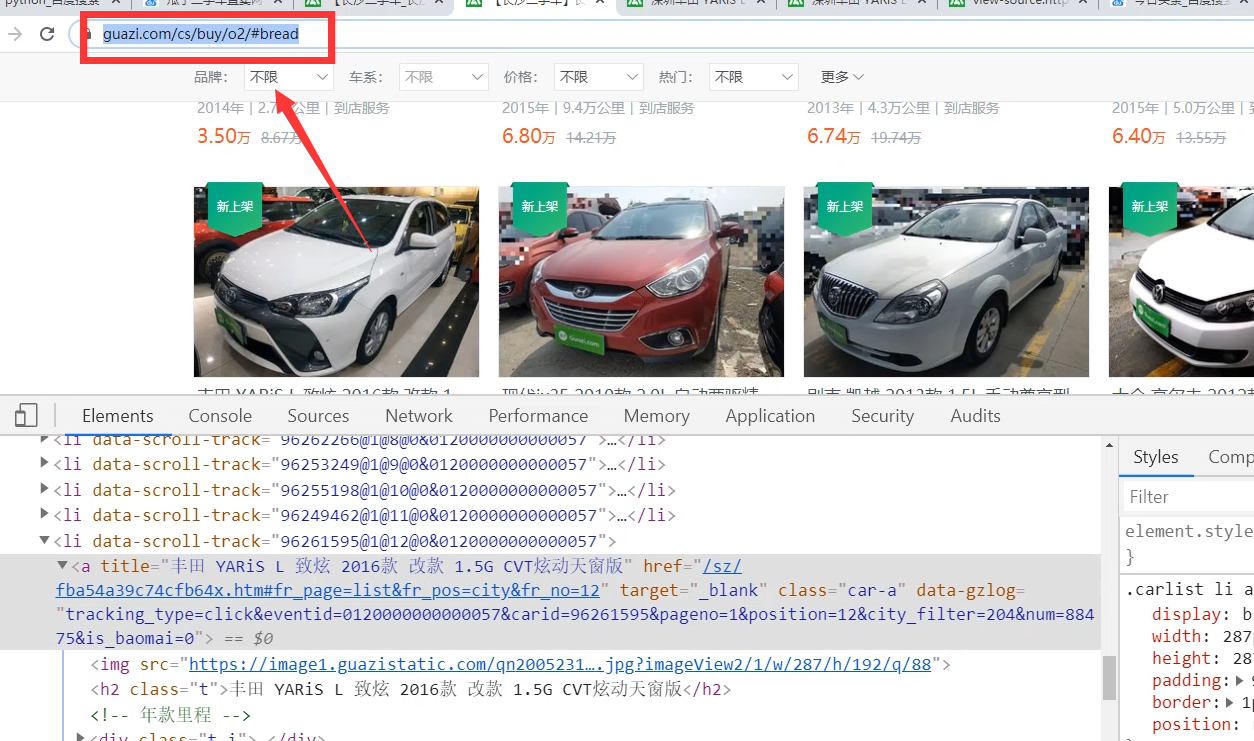Click the .carlist li a selector
The height and width of the screenshot is (741, 1254).
(1188, 590)
